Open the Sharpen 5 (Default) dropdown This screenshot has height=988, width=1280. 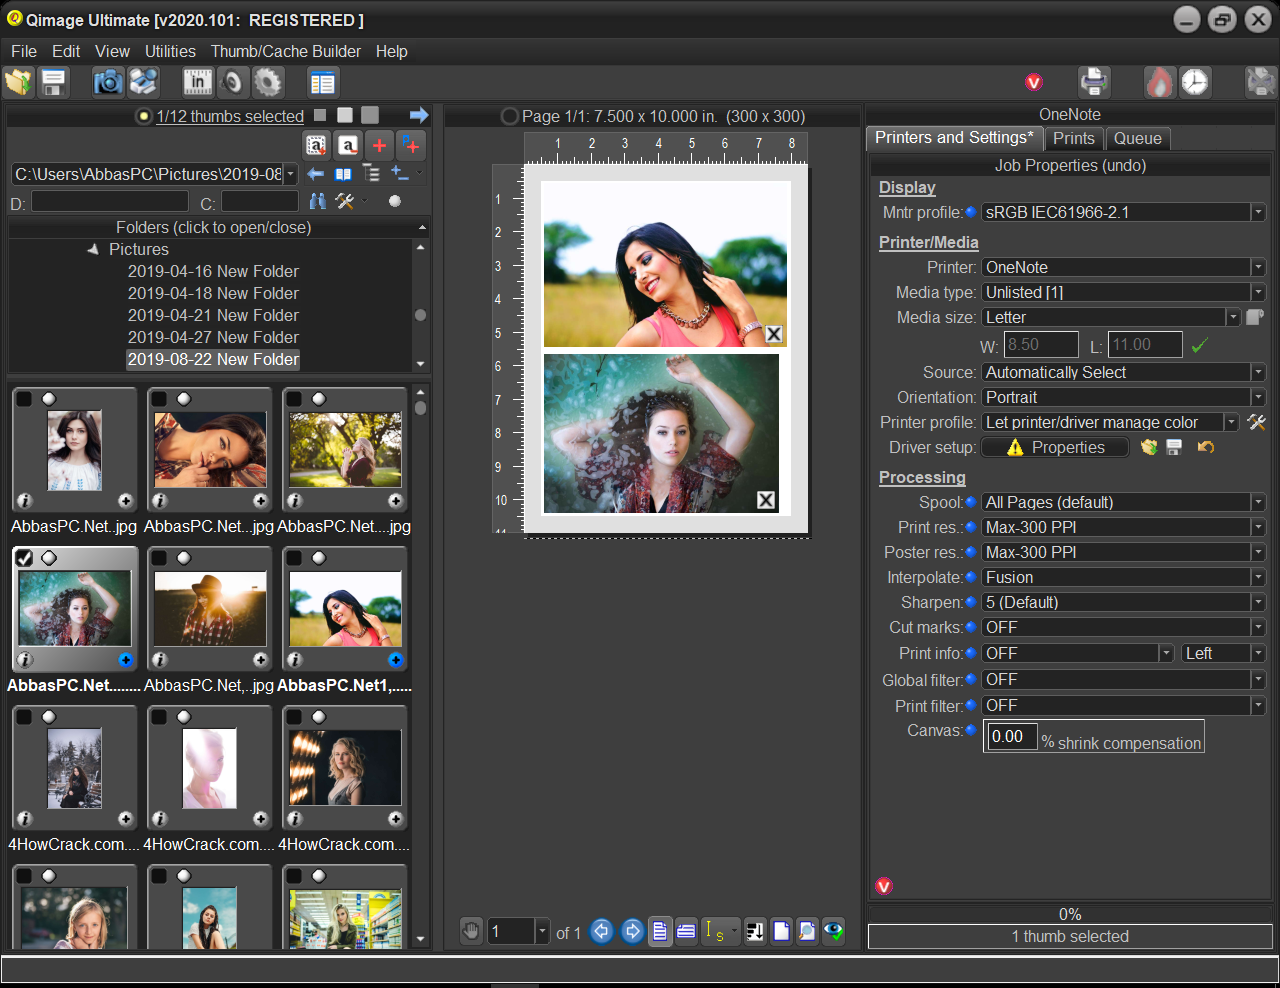pos(1258,602)
